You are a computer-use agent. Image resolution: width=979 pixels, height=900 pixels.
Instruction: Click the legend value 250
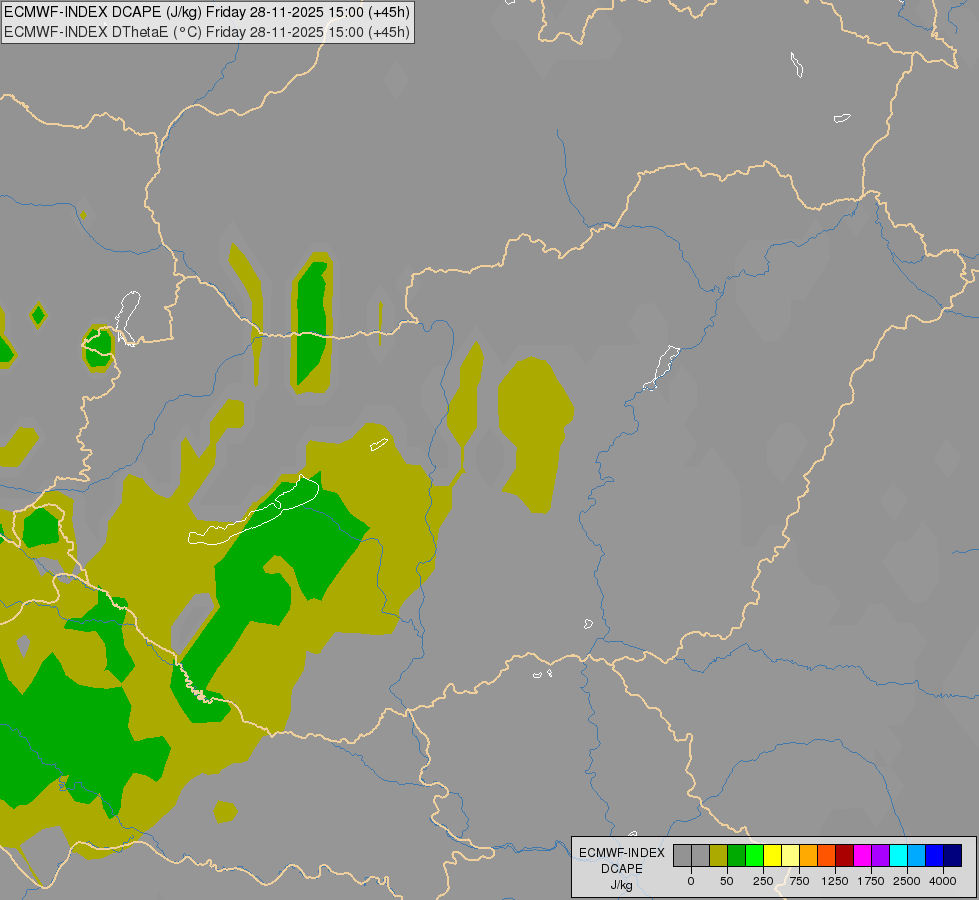point(763,881)
